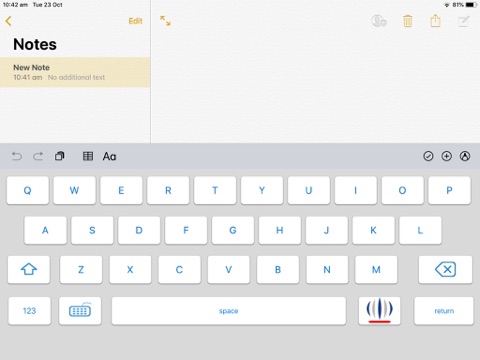Insert a table using the table icon
The width and height of the screenshot is (480, 360).
88,156
